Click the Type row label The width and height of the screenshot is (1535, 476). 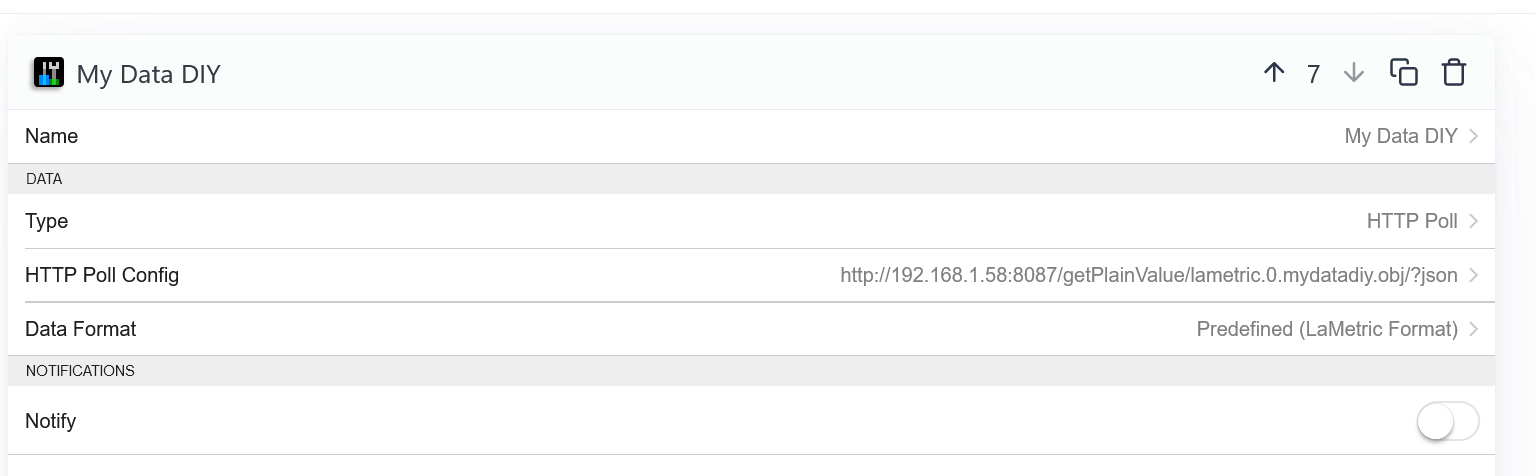46,221
